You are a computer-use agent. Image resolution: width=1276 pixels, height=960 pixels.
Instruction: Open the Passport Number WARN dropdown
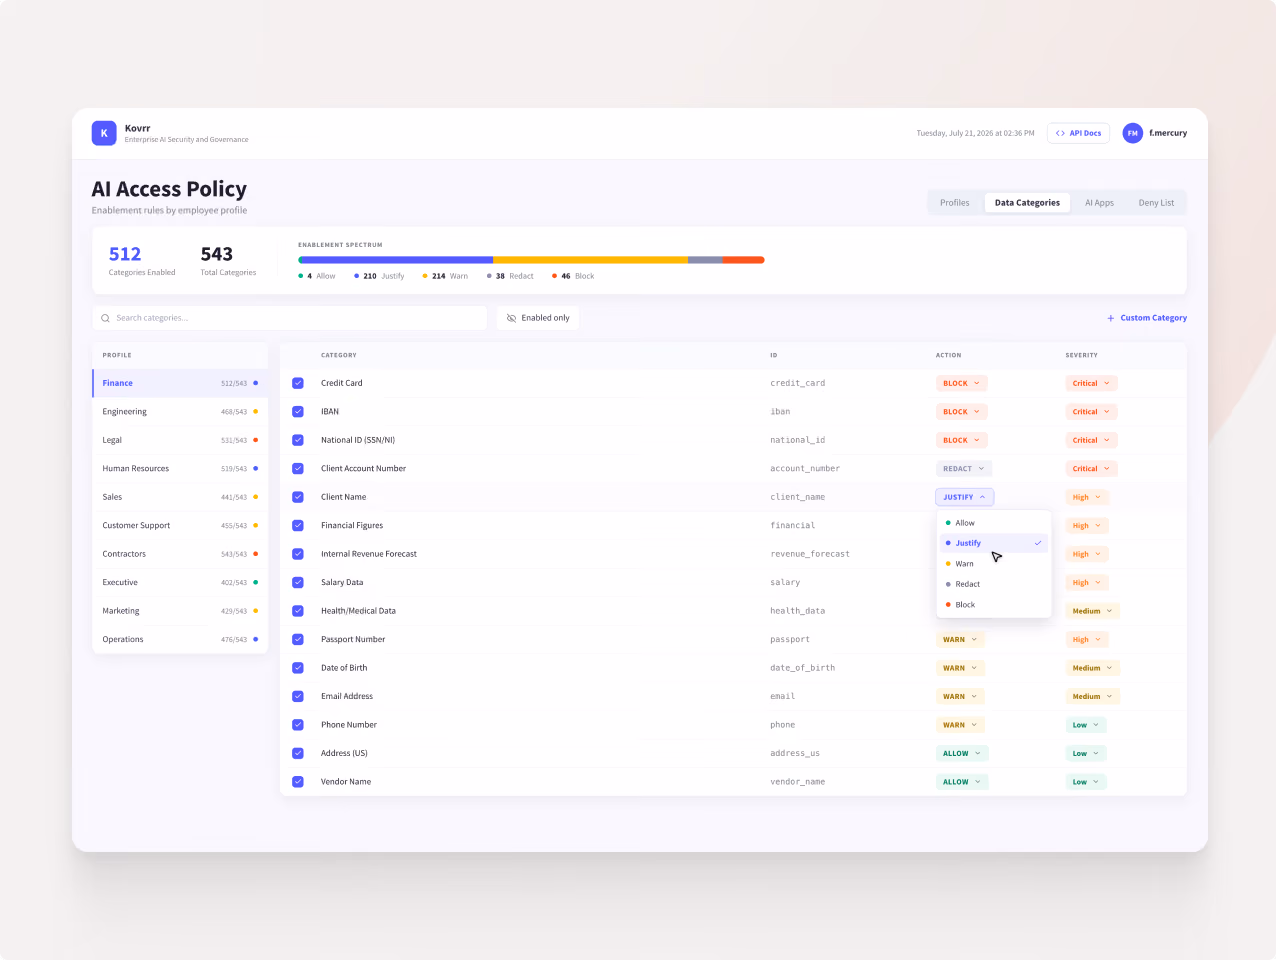[x=961, y=640]
